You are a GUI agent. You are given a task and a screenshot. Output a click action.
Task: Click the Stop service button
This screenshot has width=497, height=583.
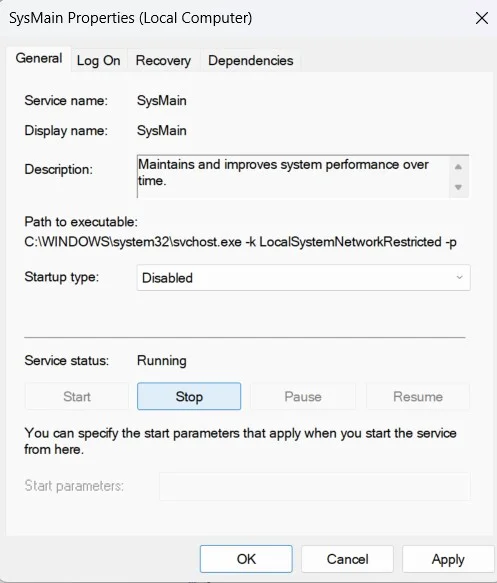tap(189, 396)
